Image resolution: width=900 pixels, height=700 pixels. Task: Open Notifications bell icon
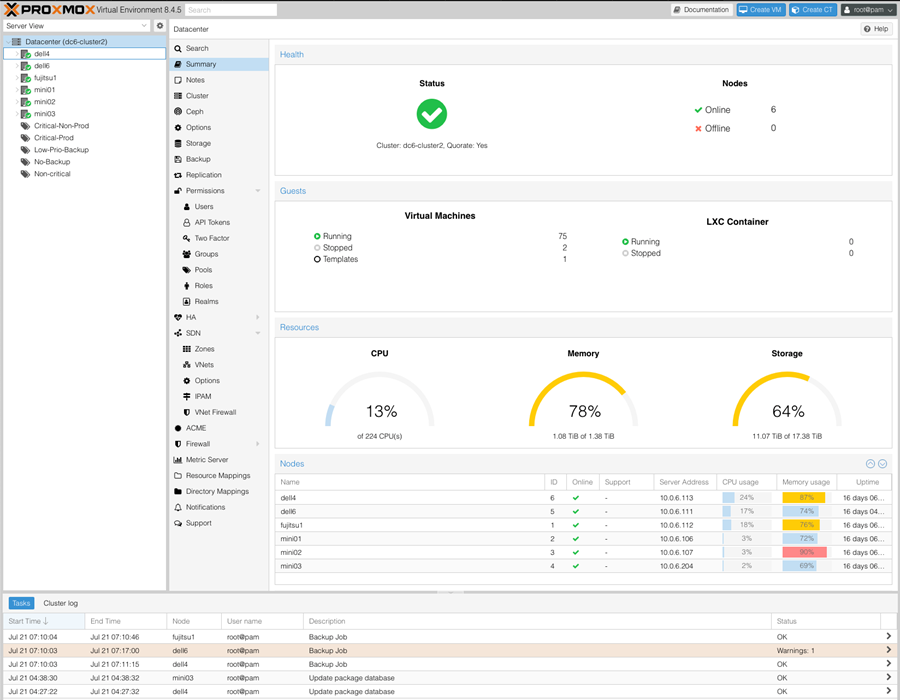(x=178, y=507)
